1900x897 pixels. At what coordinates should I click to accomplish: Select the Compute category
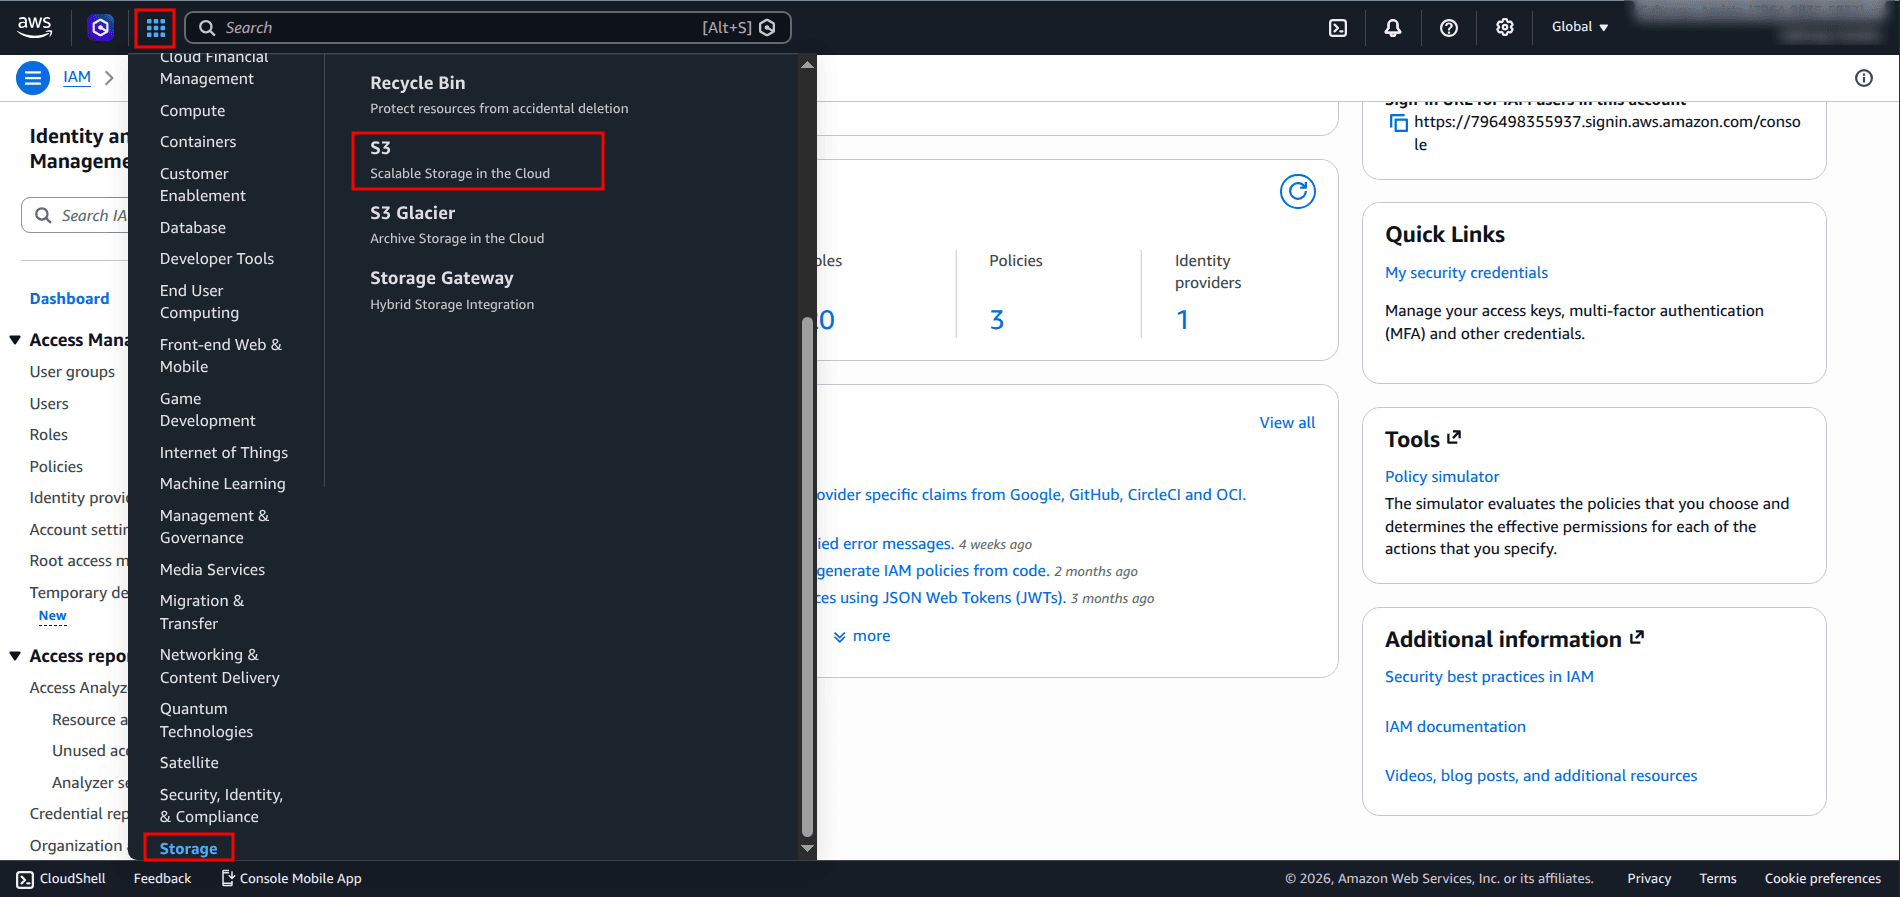(x=192, y=111)
